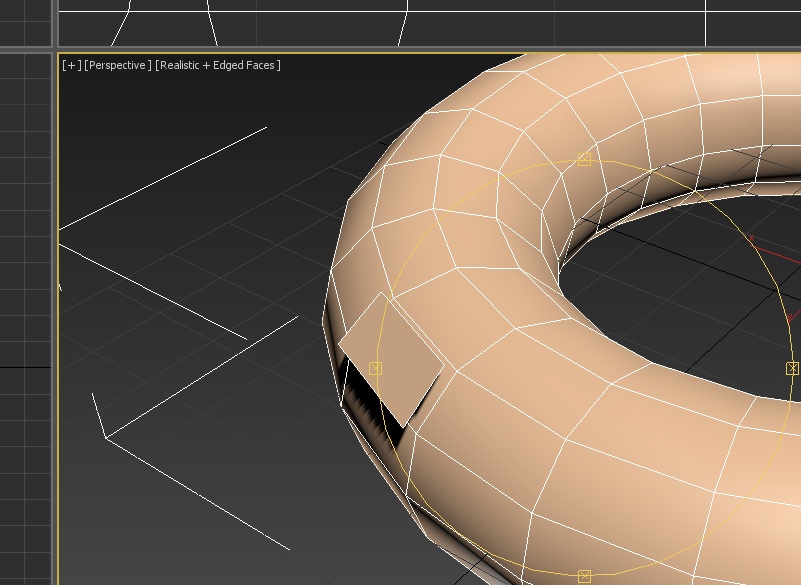Open the Realistic + Edged Faces shading menu
801x585 pixels.
218,65
